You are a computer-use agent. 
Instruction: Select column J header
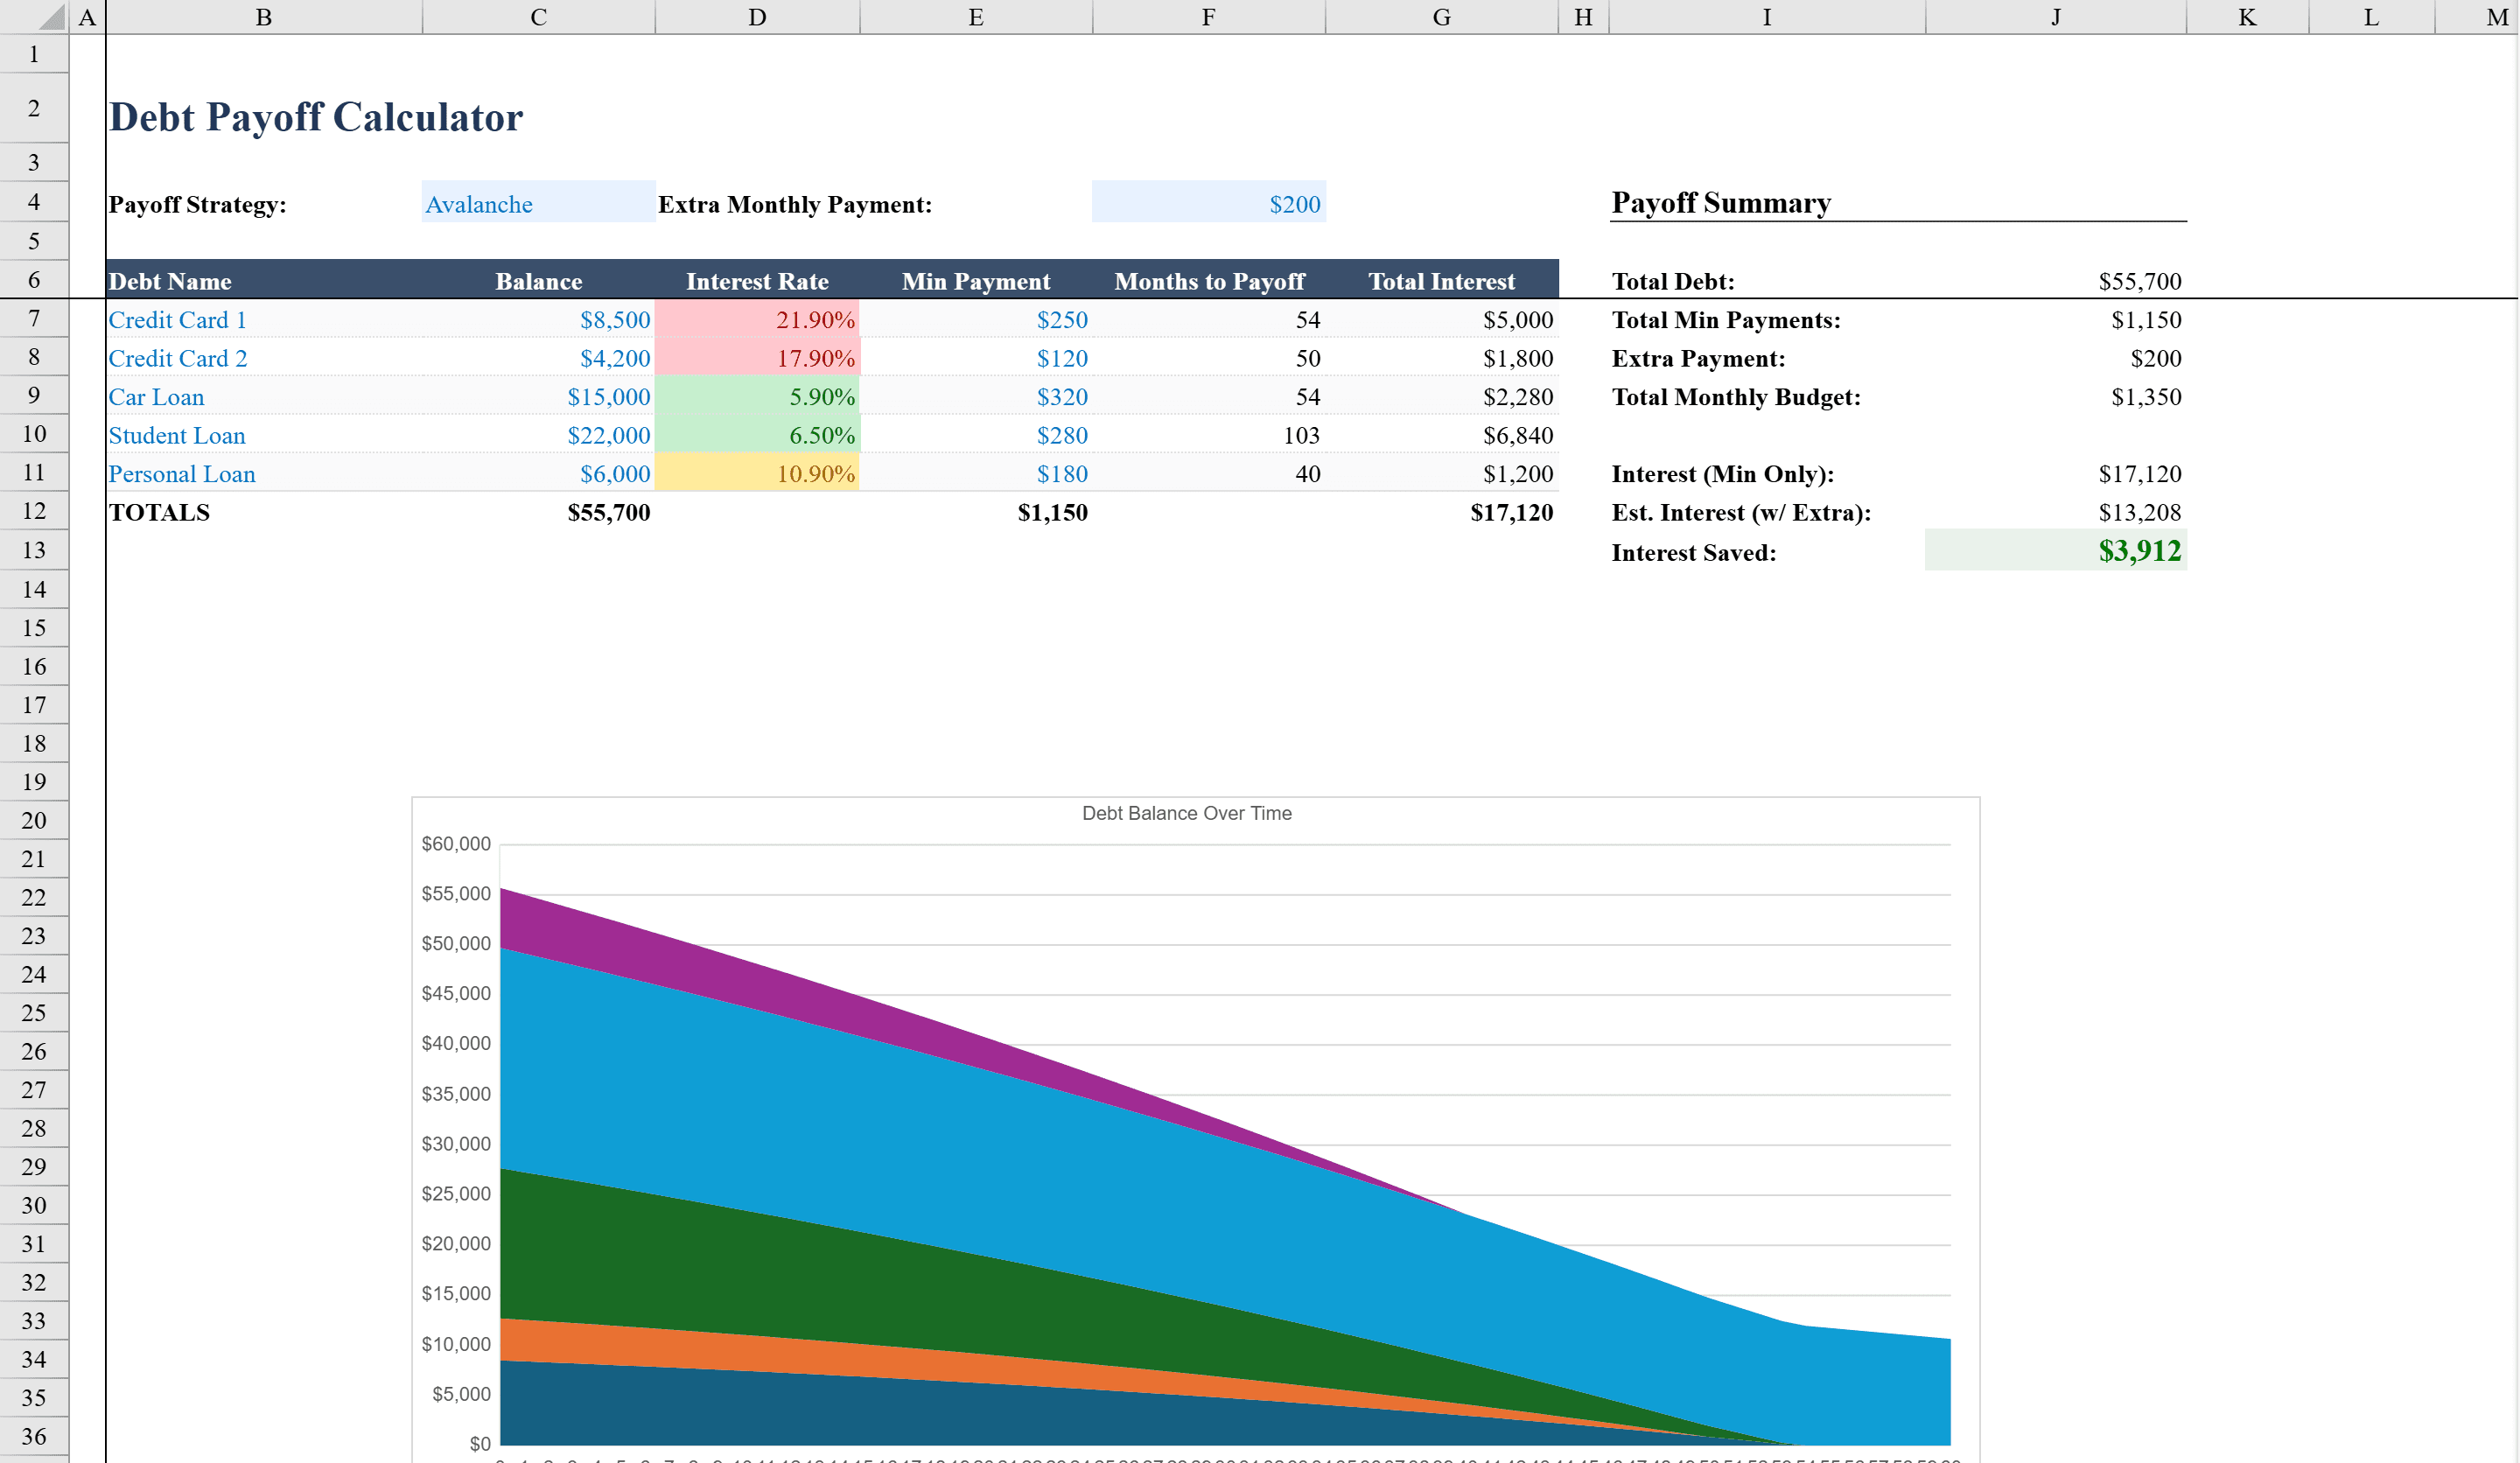tap(2056, 16)
